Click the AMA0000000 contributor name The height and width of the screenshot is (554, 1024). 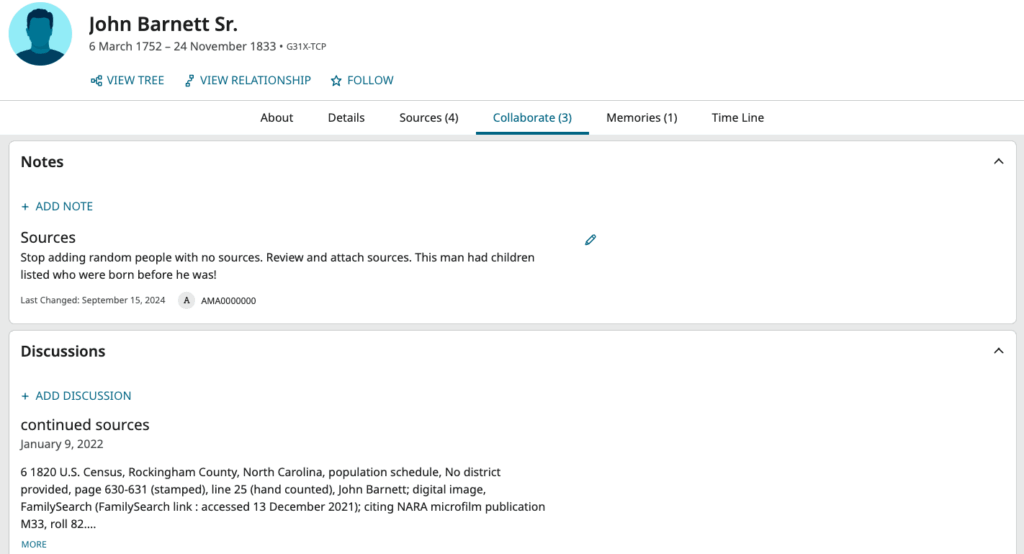coord(228,301)
